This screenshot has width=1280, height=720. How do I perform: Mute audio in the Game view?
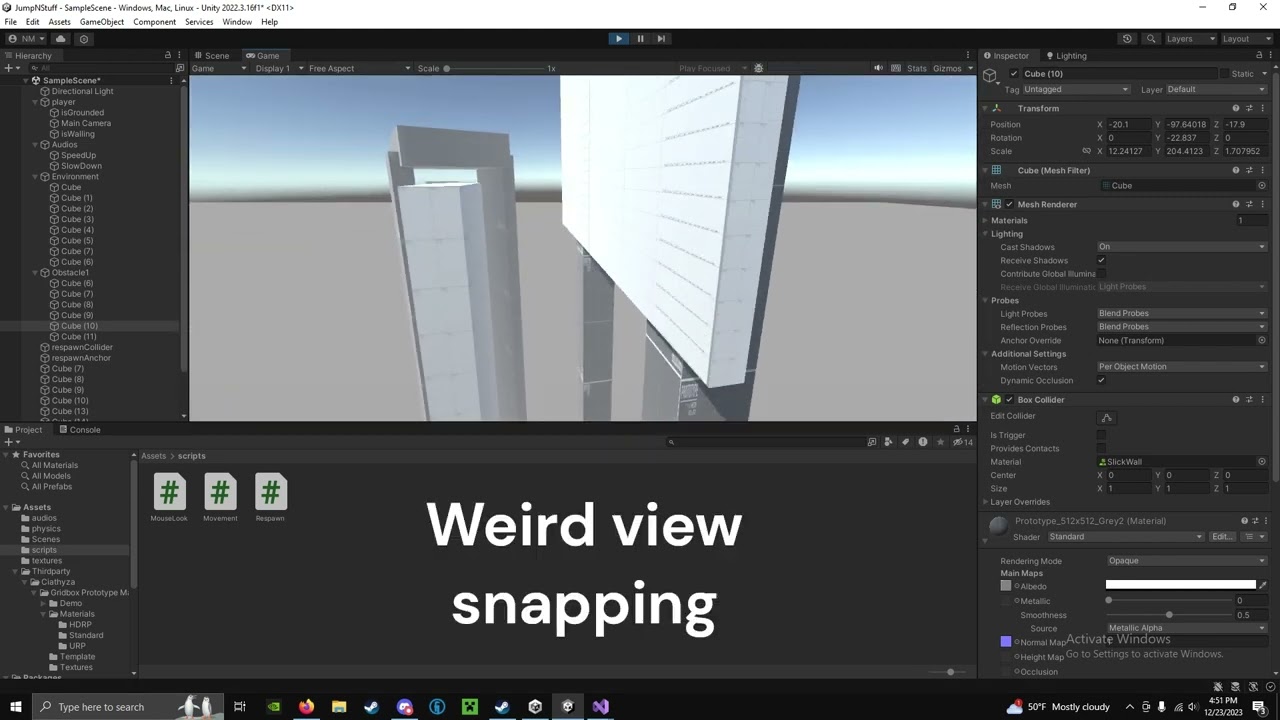tap(878, 68)
